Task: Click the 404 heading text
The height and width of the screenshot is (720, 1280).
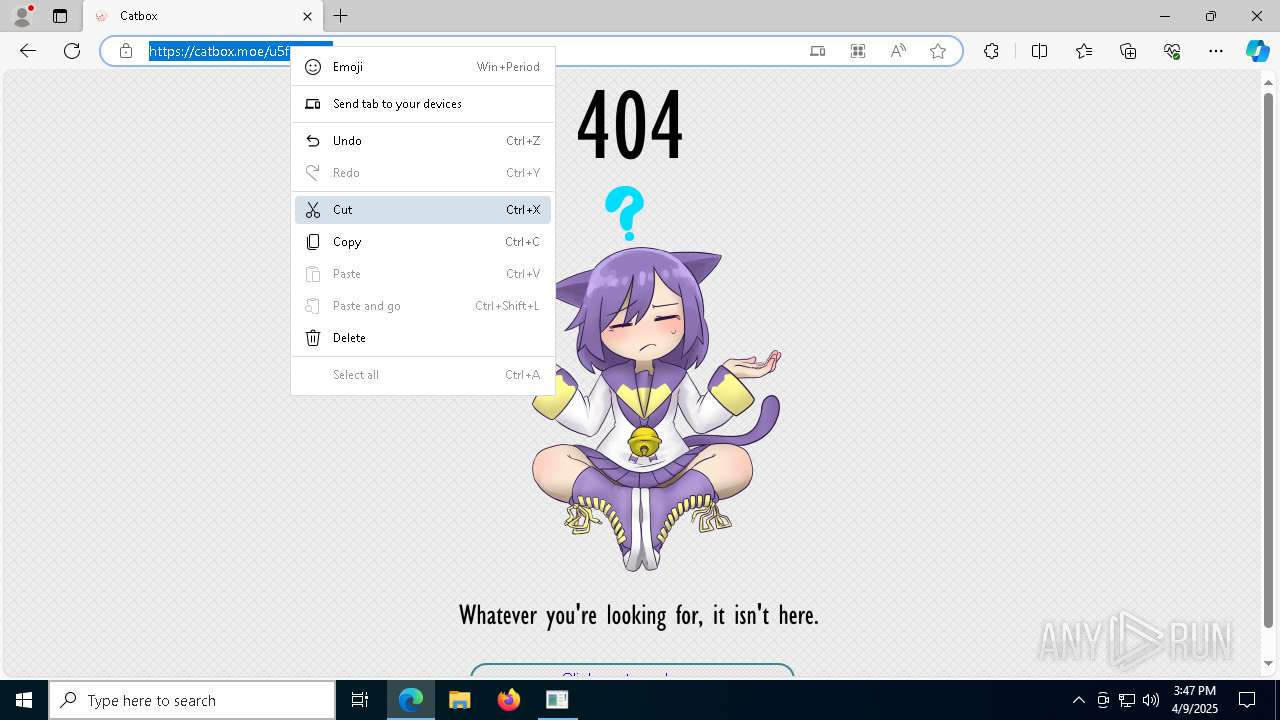Action: click(x=630, y=124)
